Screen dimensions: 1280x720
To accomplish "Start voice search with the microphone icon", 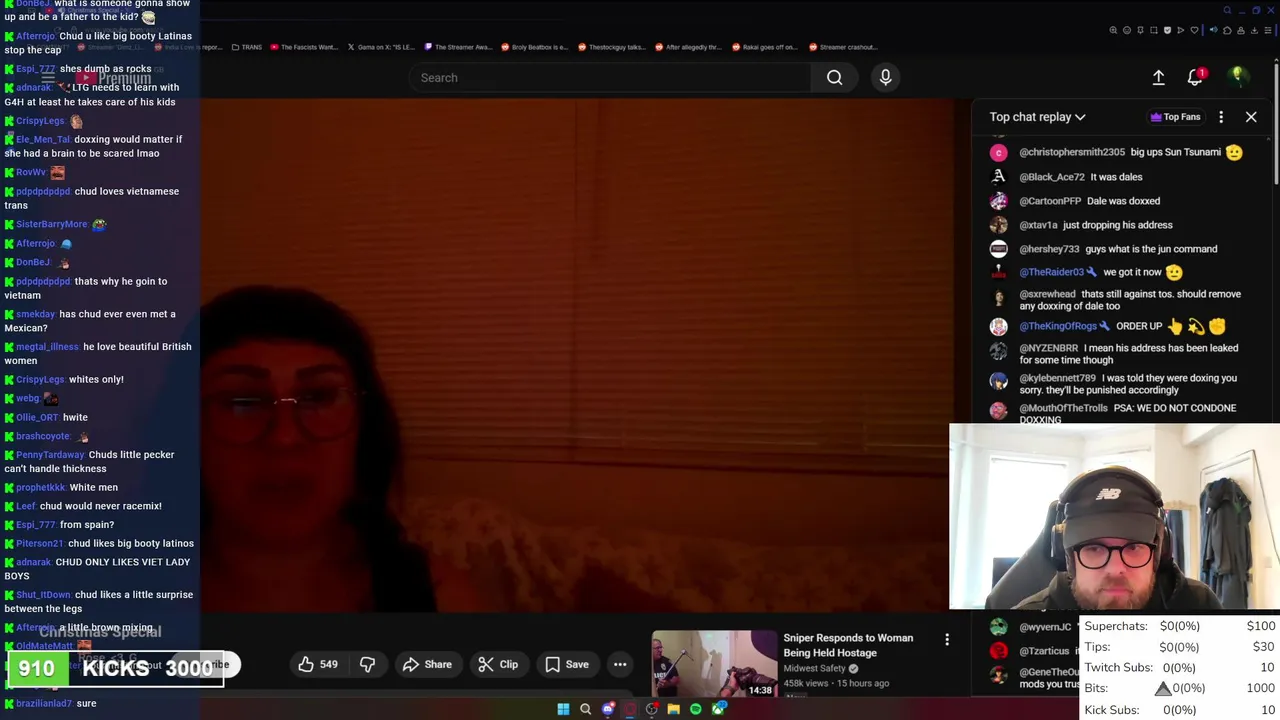I will tap(885, 77).
